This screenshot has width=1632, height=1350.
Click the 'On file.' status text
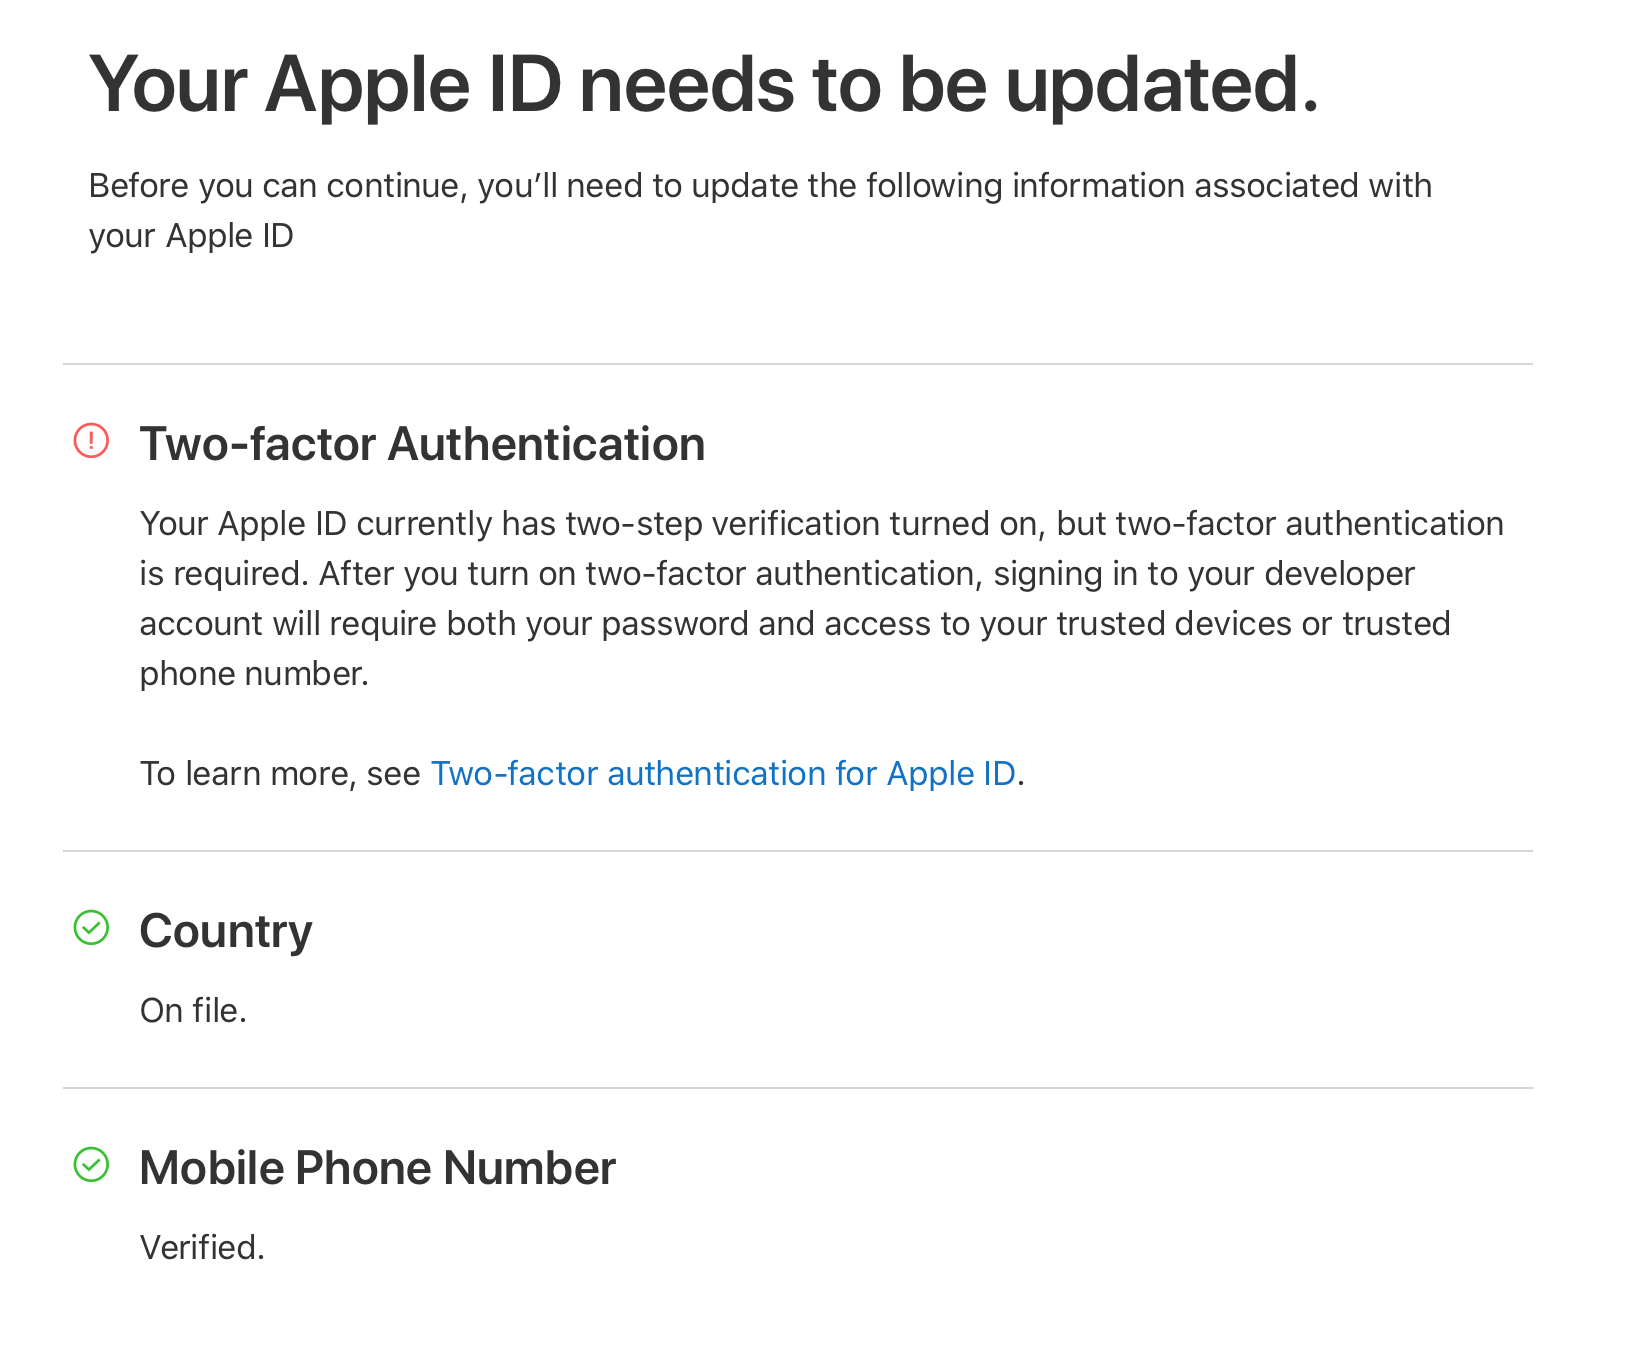(193, 1011)
